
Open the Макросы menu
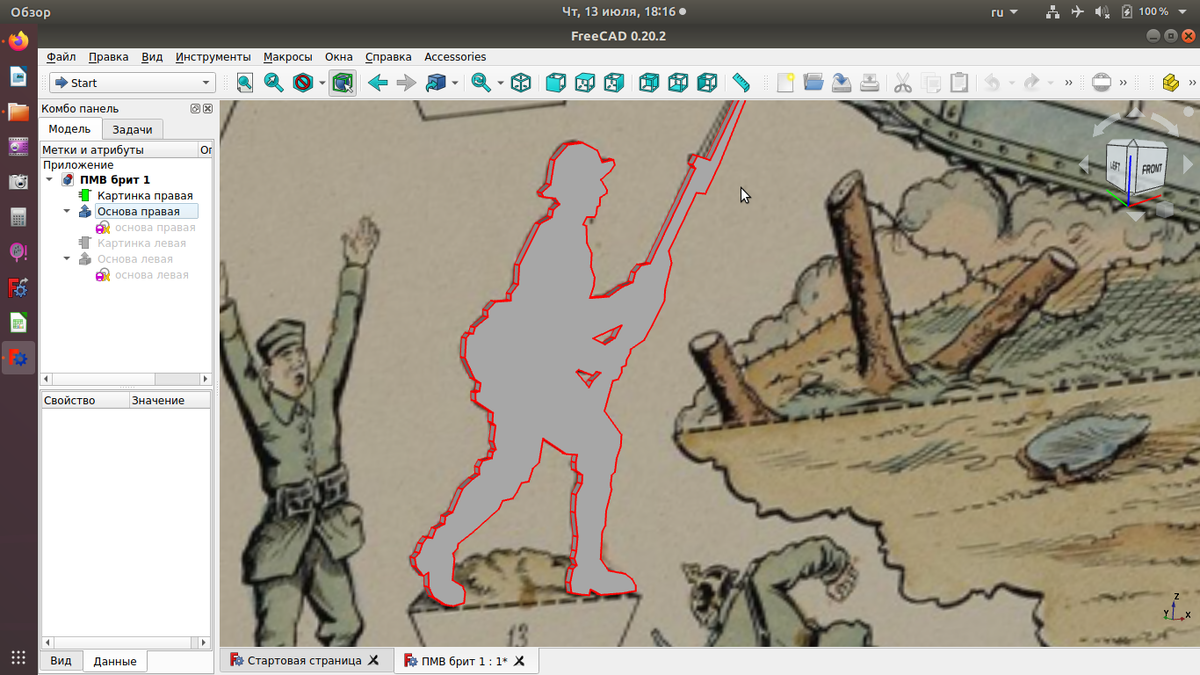(288, 57)
